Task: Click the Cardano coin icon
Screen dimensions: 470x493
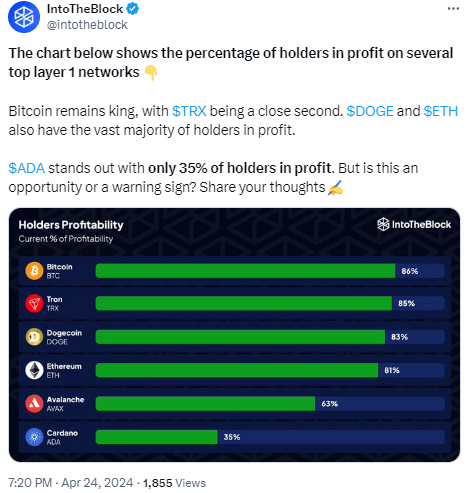Action: click(x=34, y=437)
